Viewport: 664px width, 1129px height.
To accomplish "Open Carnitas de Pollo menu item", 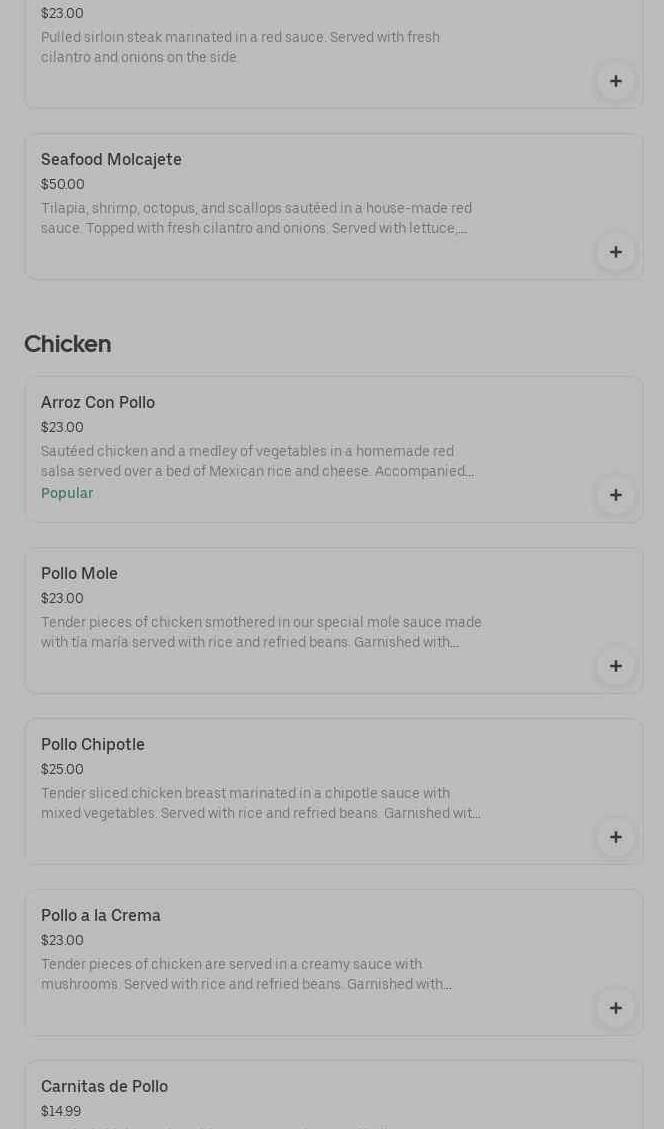I will (104, 1087).
